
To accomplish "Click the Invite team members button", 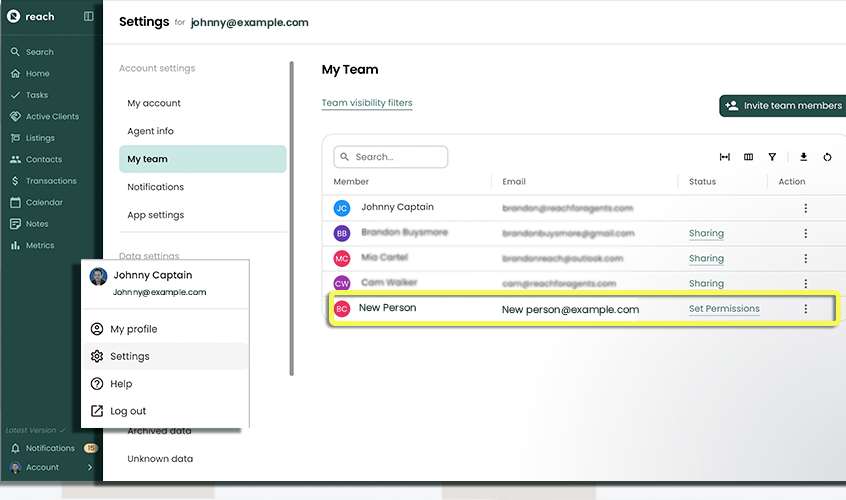I will pyautogui.click(x=782, y=106).
